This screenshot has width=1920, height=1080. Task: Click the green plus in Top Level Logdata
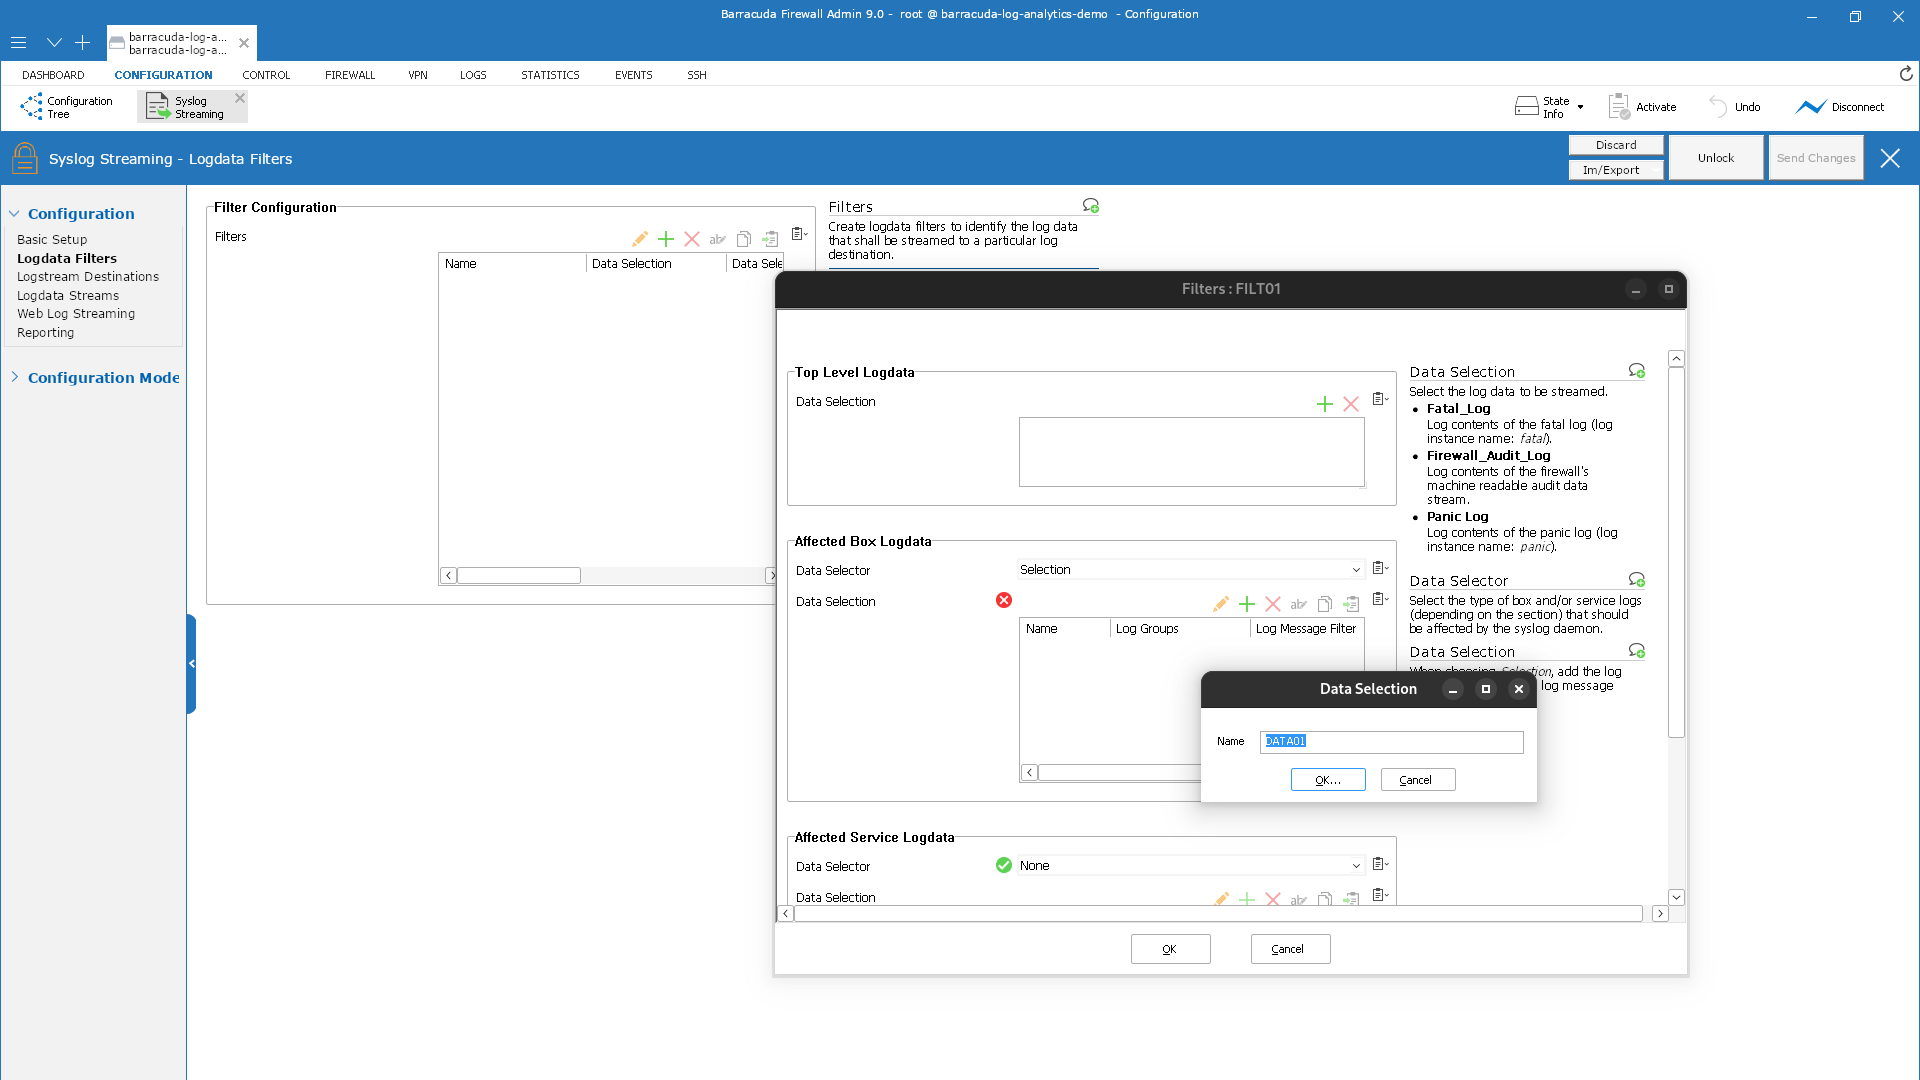pyautogui.click(x=1325, y=404)
